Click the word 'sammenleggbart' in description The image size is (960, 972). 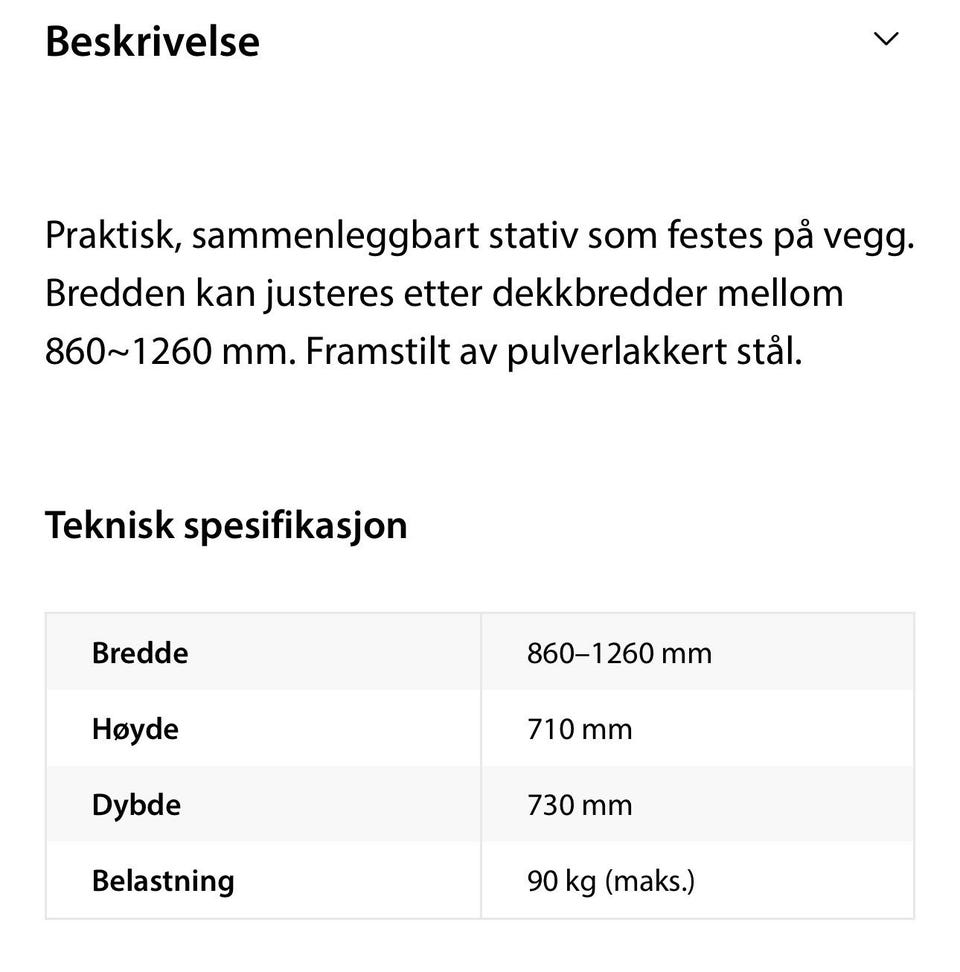point(335,237)
